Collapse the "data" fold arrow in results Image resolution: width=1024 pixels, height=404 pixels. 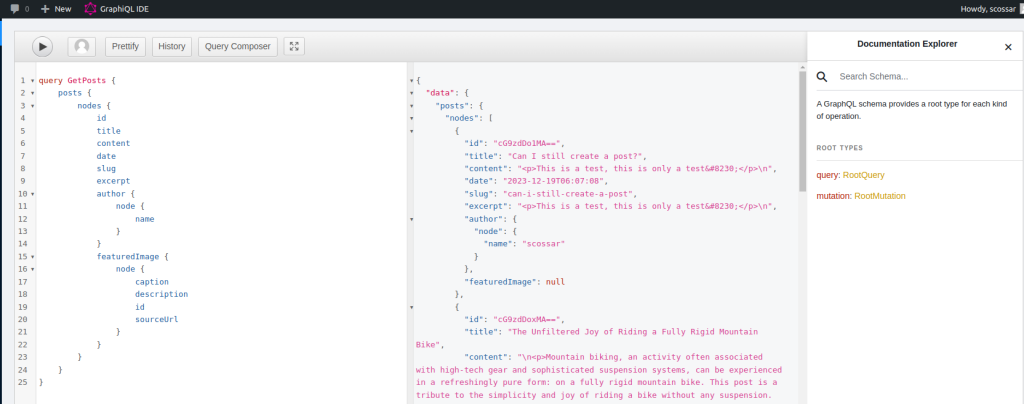pyautogui.click(x=411, y=93)
